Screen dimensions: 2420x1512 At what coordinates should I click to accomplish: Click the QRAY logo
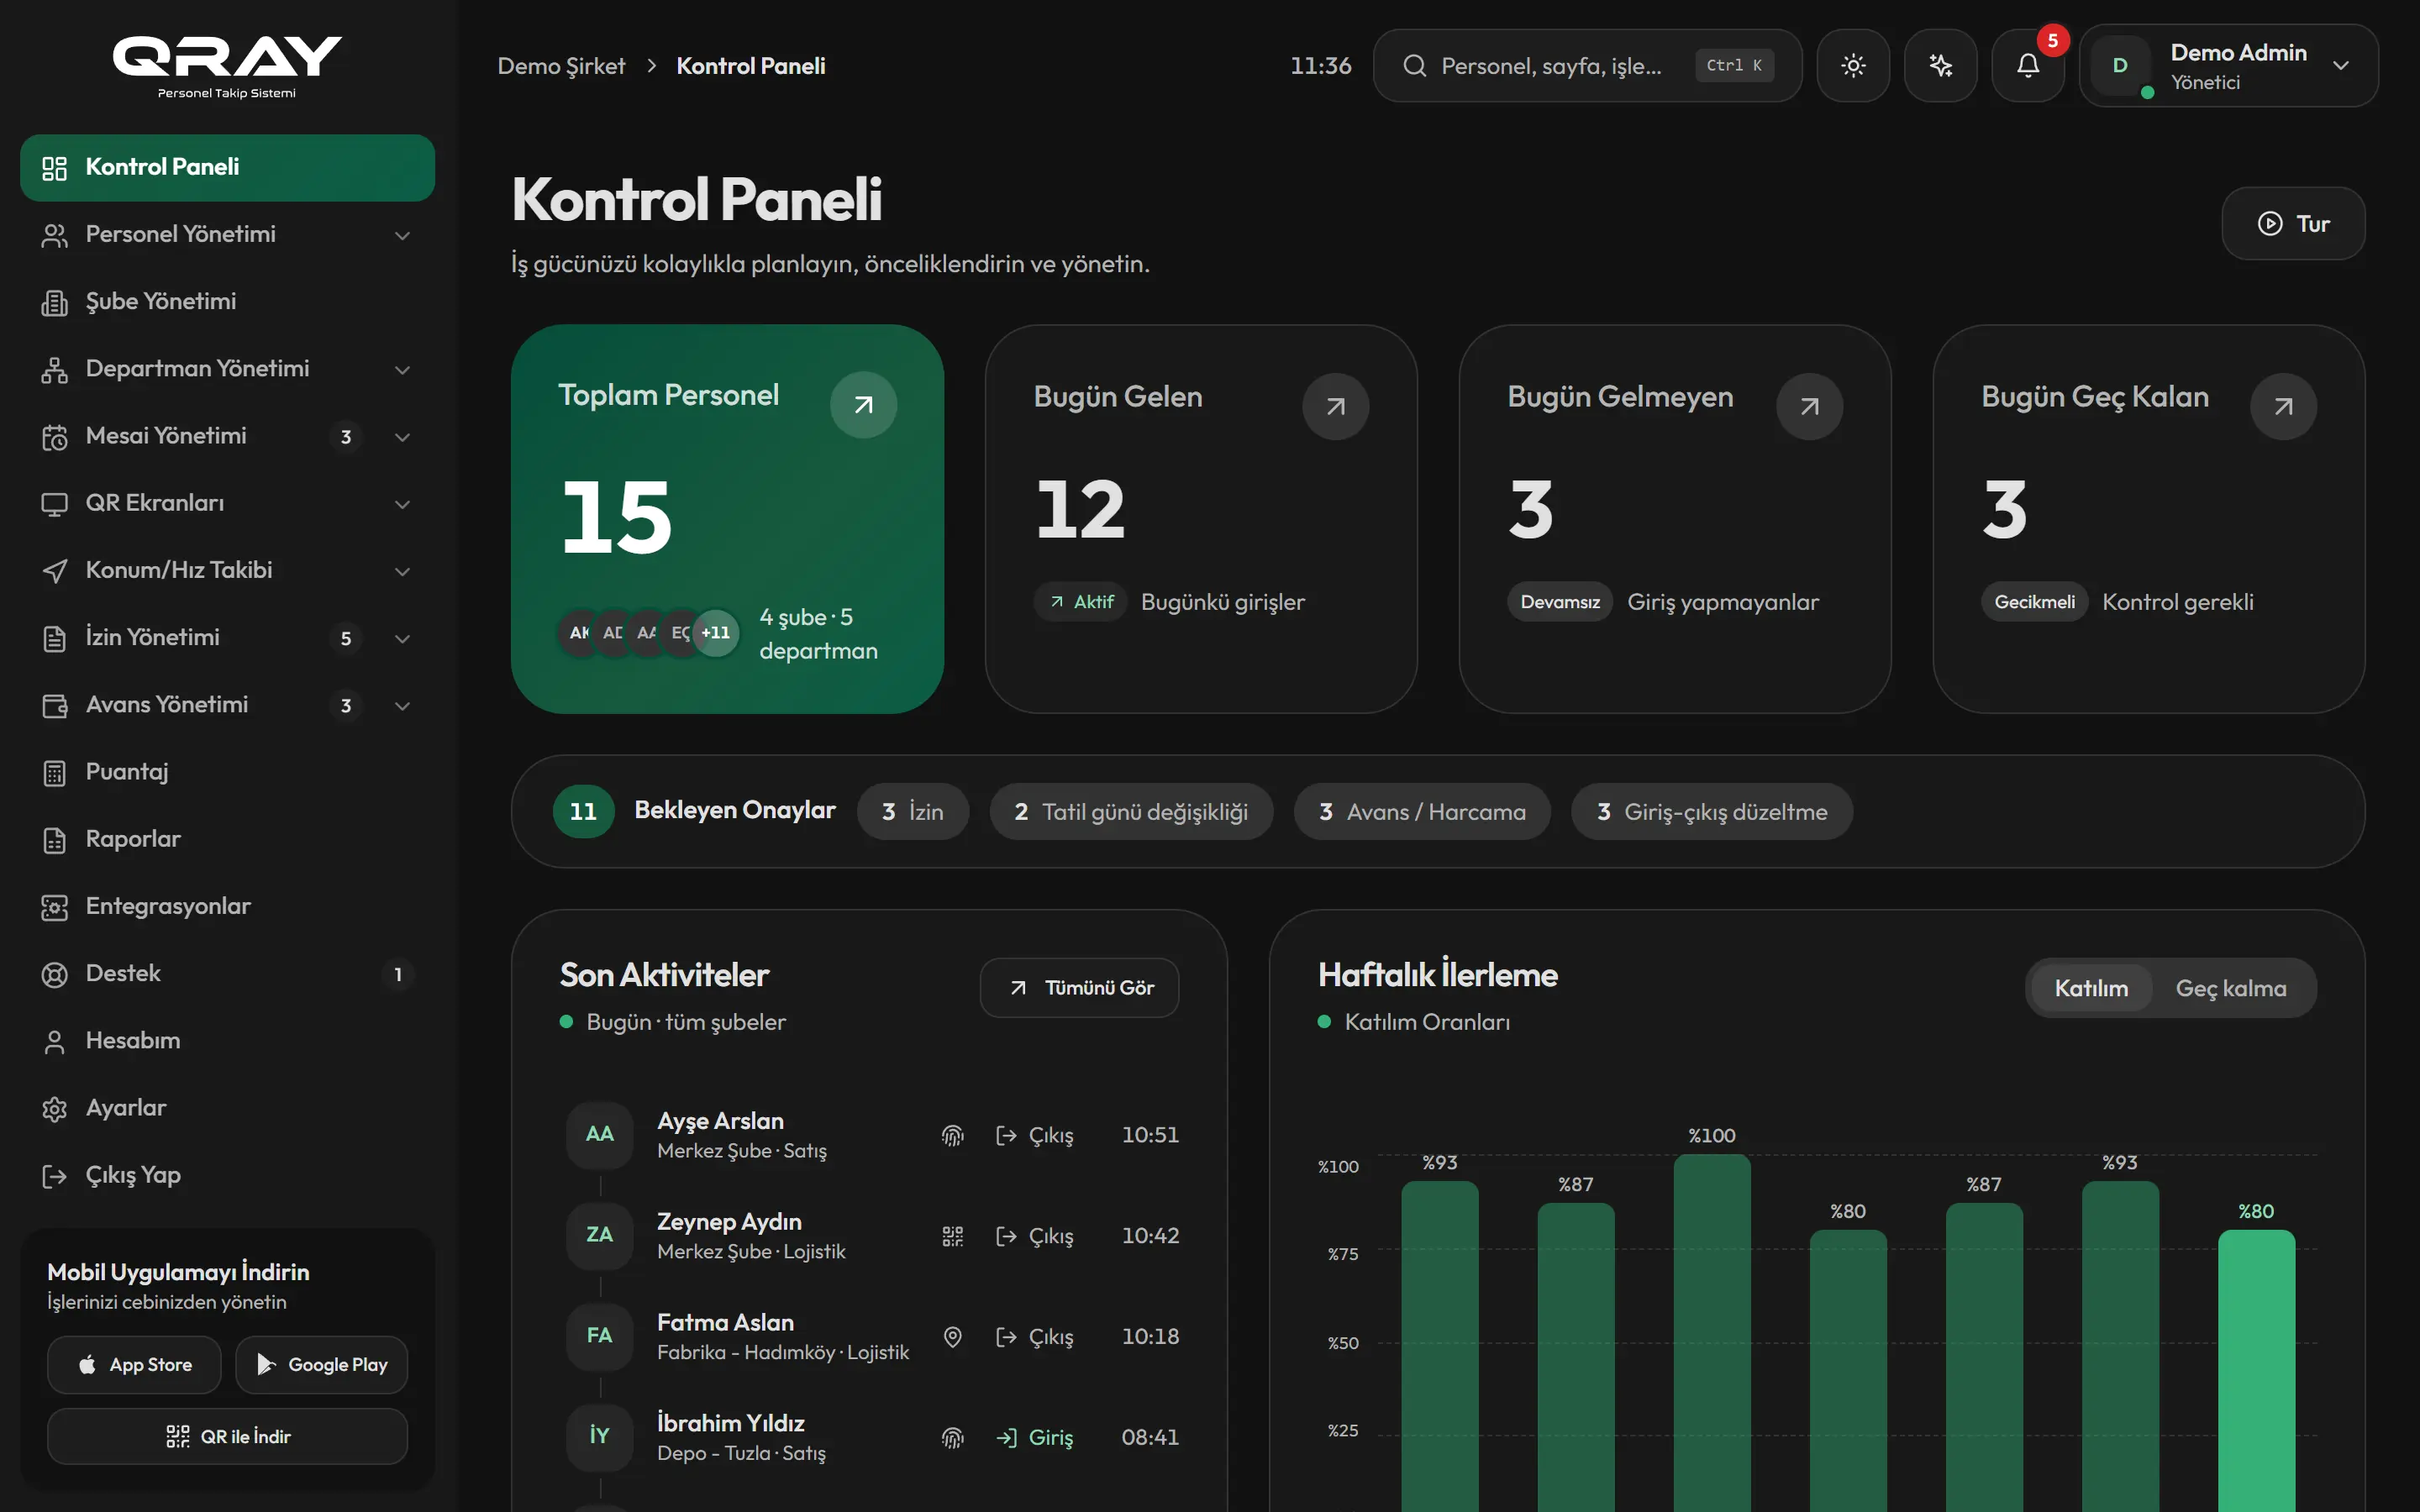click(227, 66)
